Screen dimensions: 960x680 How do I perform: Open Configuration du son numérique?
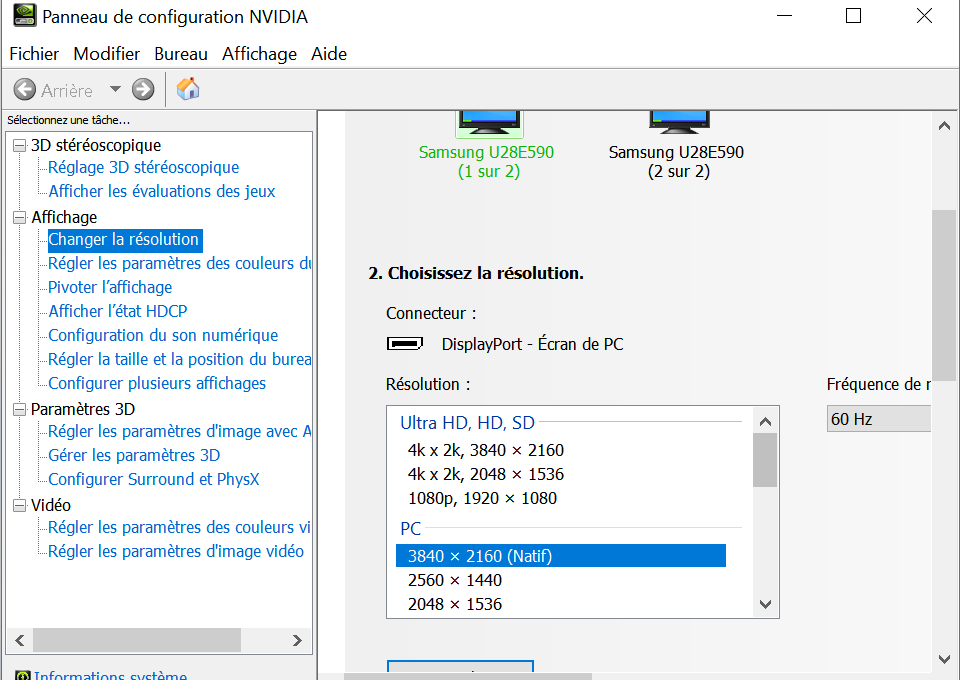163,335
